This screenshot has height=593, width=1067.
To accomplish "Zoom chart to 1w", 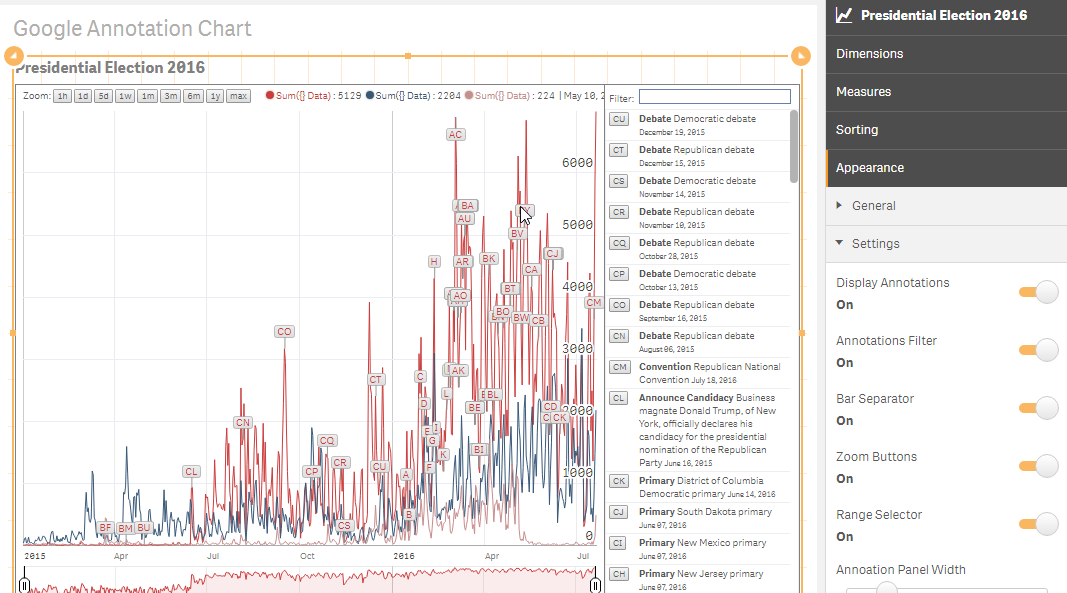I will point(125,96).
